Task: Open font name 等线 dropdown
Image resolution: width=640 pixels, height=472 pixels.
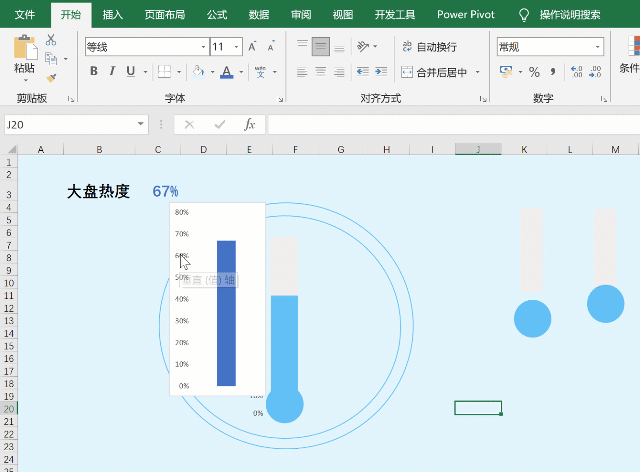Action: pyautogui.click(x=203, y=47)
